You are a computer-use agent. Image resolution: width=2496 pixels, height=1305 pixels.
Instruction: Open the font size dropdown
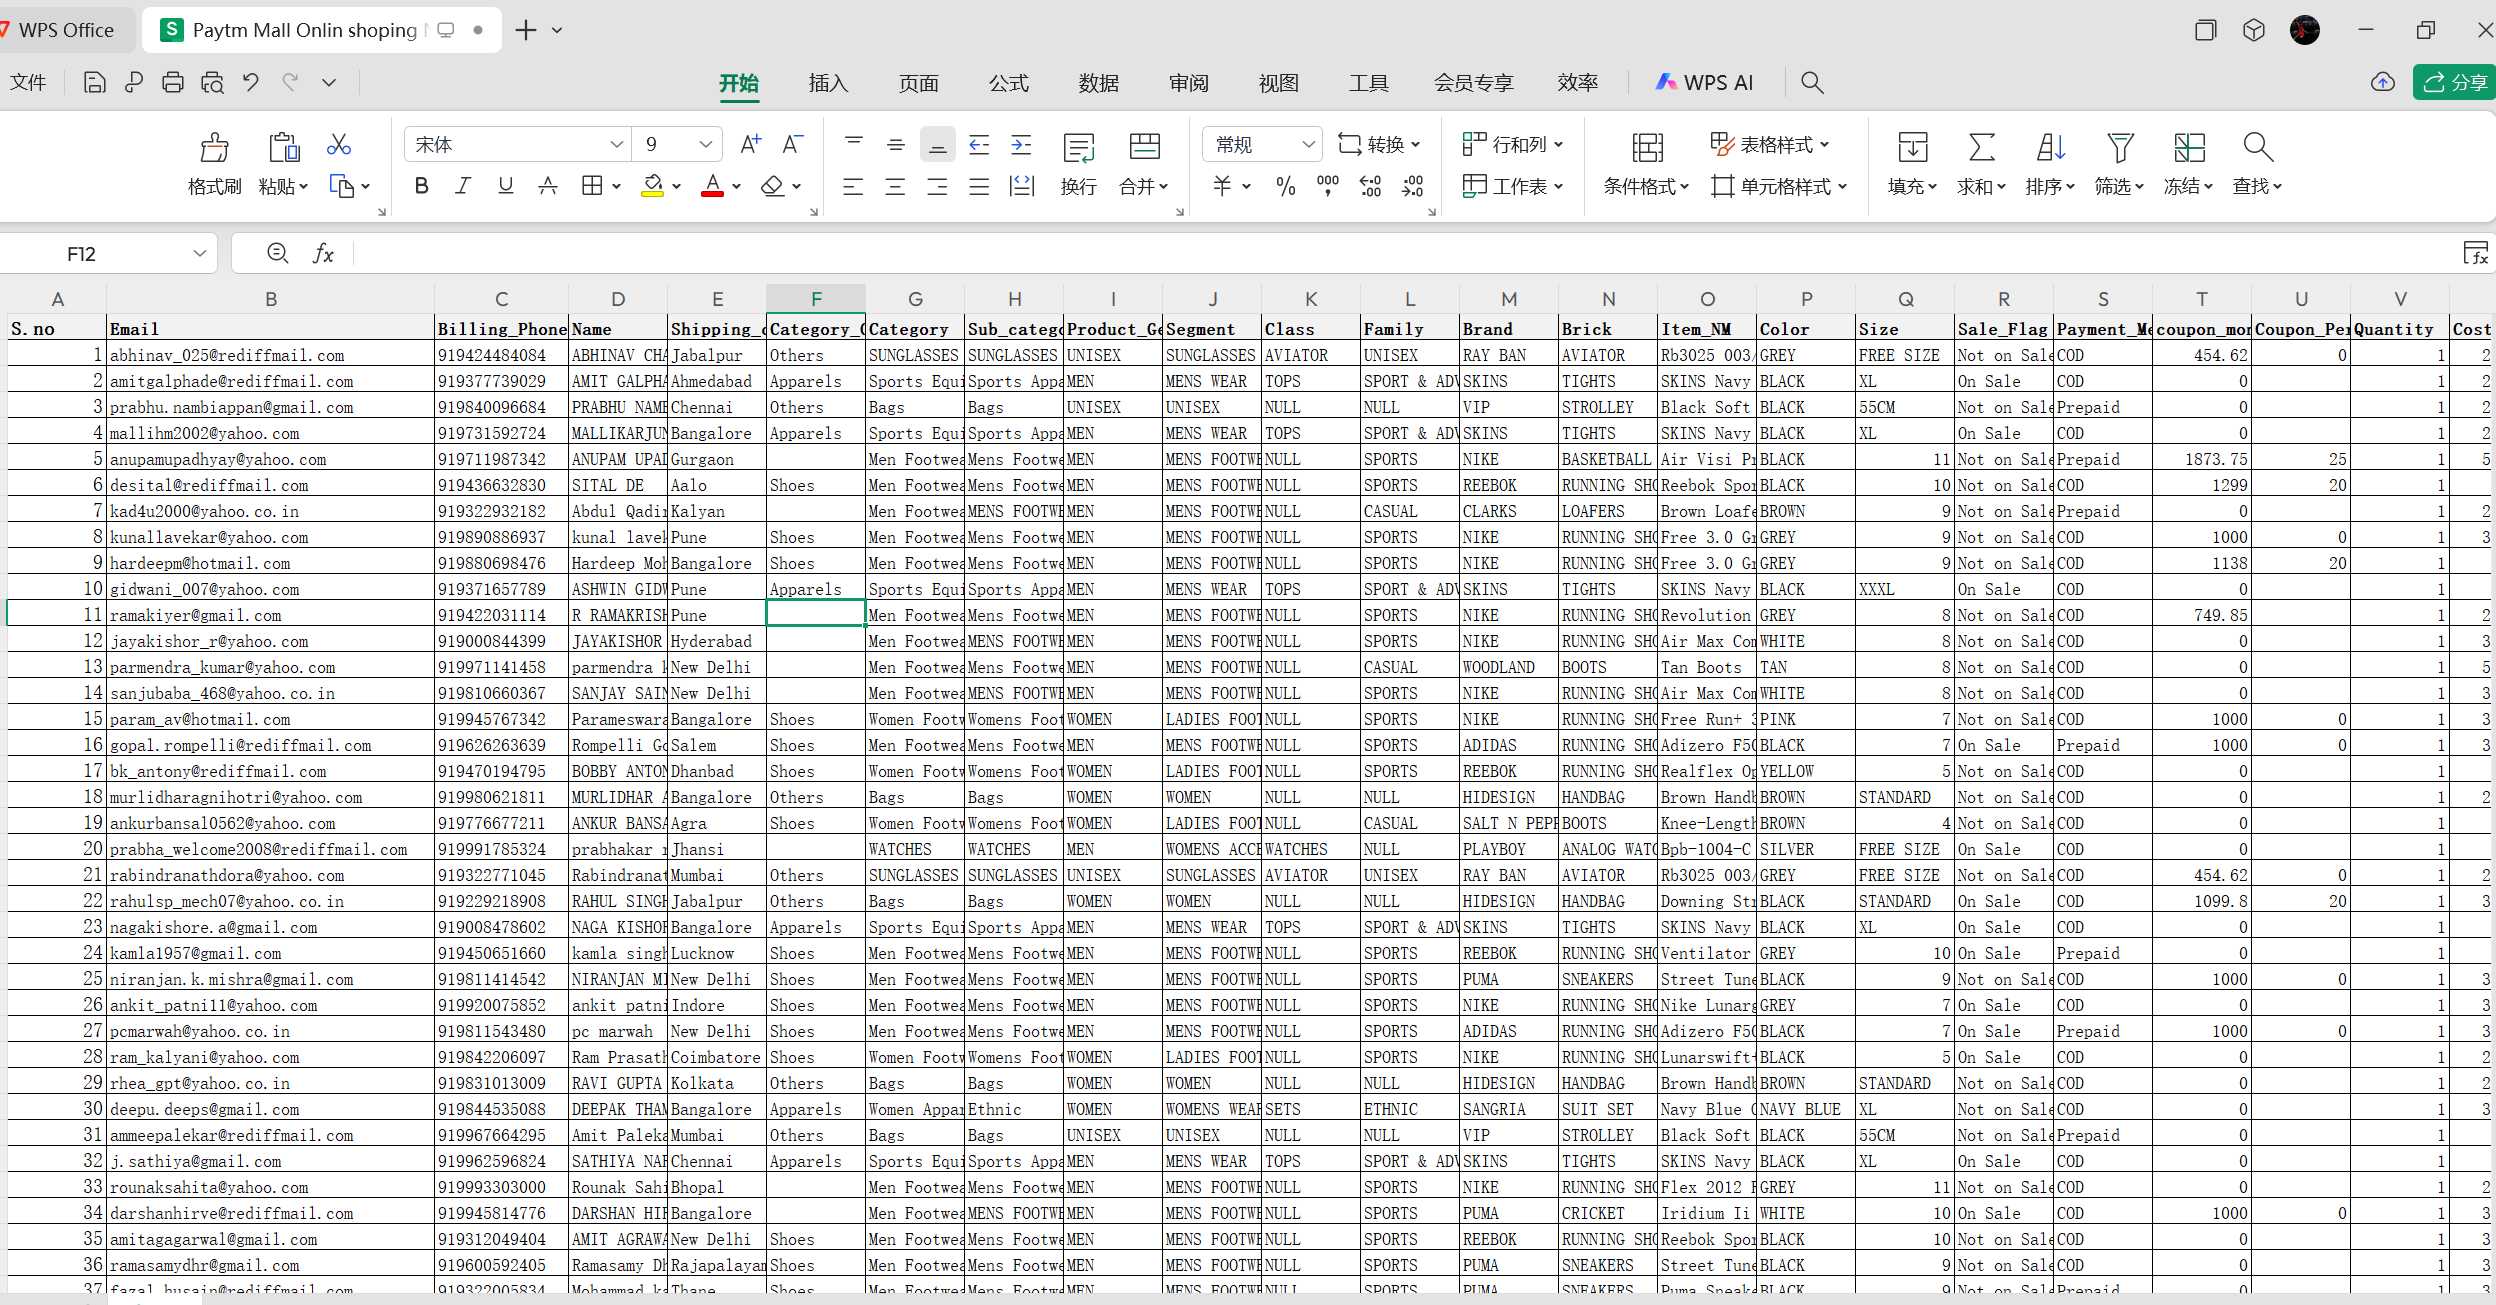point(705,145)
